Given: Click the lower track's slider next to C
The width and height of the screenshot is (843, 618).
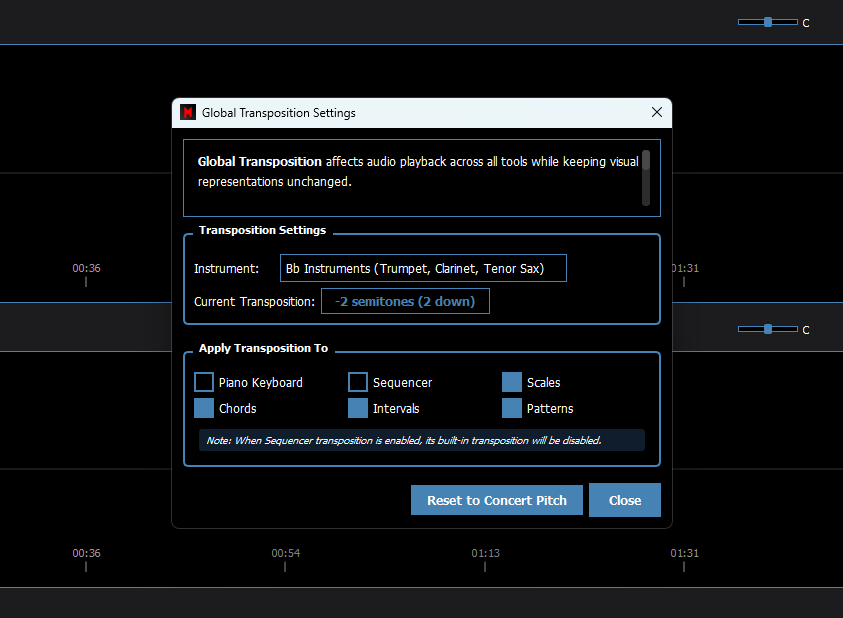Looking at the screenshot, I should (767, 329).
